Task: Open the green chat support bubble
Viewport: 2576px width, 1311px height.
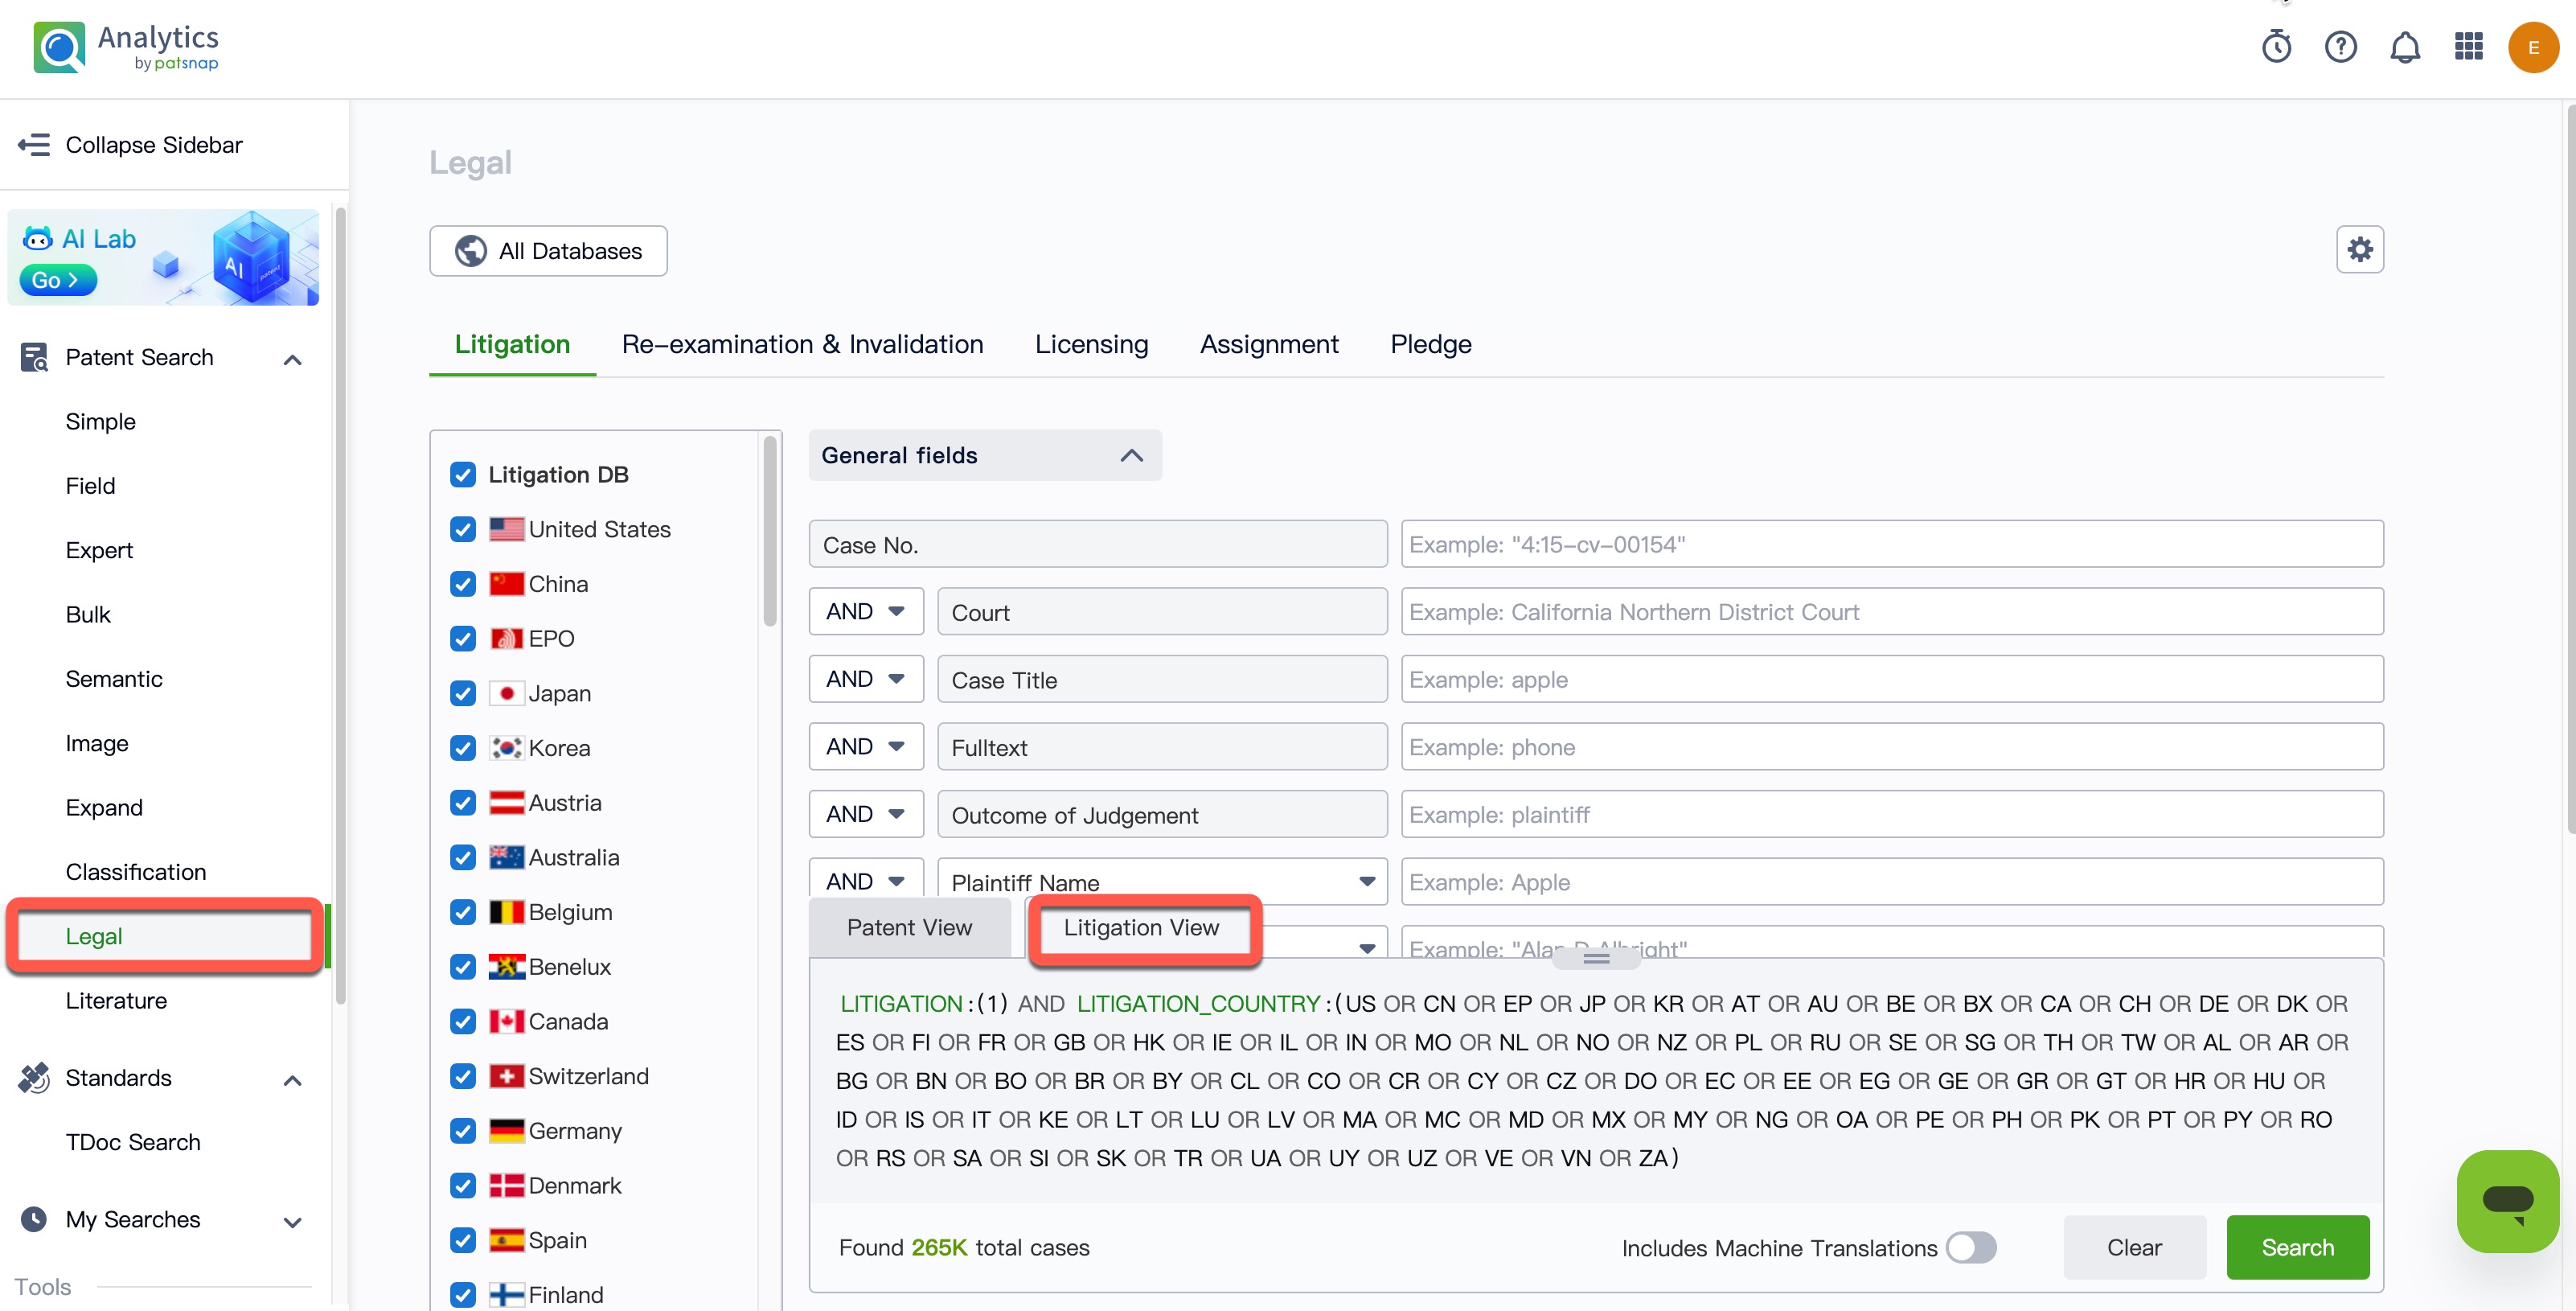Action: pos(2506,1200)
